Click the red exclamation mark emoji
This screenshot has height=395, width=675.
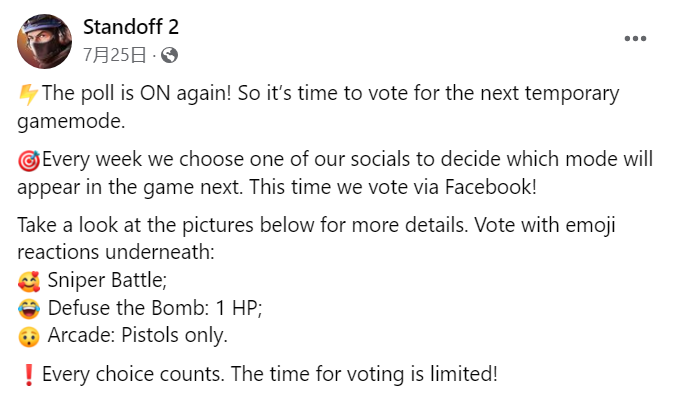click(28, 374)
